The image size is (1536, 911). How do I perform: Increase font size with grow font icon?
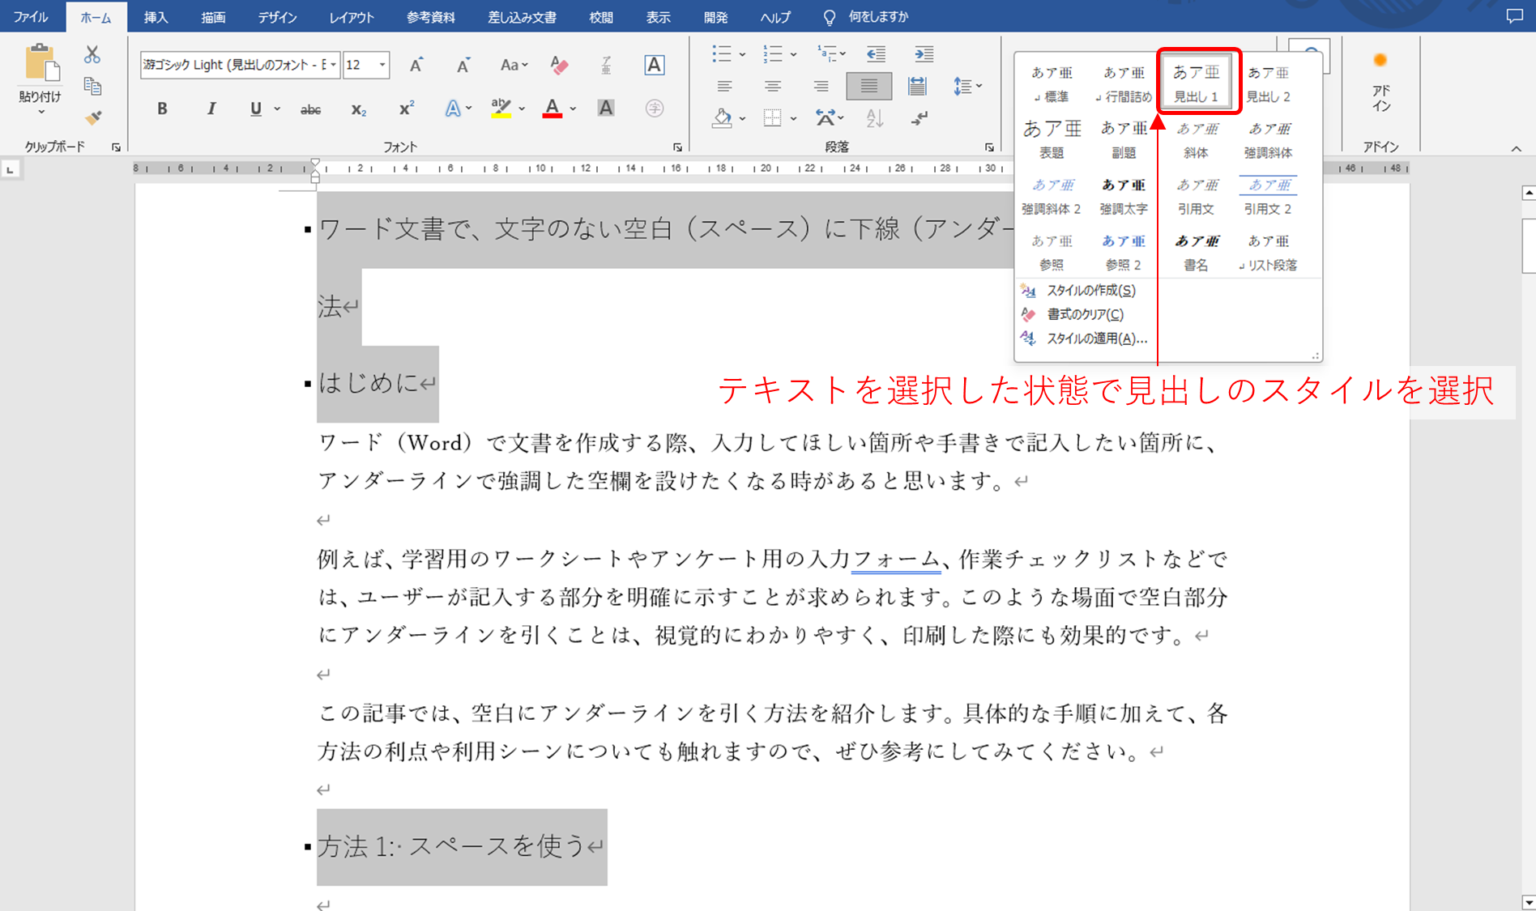coord(416,65)
